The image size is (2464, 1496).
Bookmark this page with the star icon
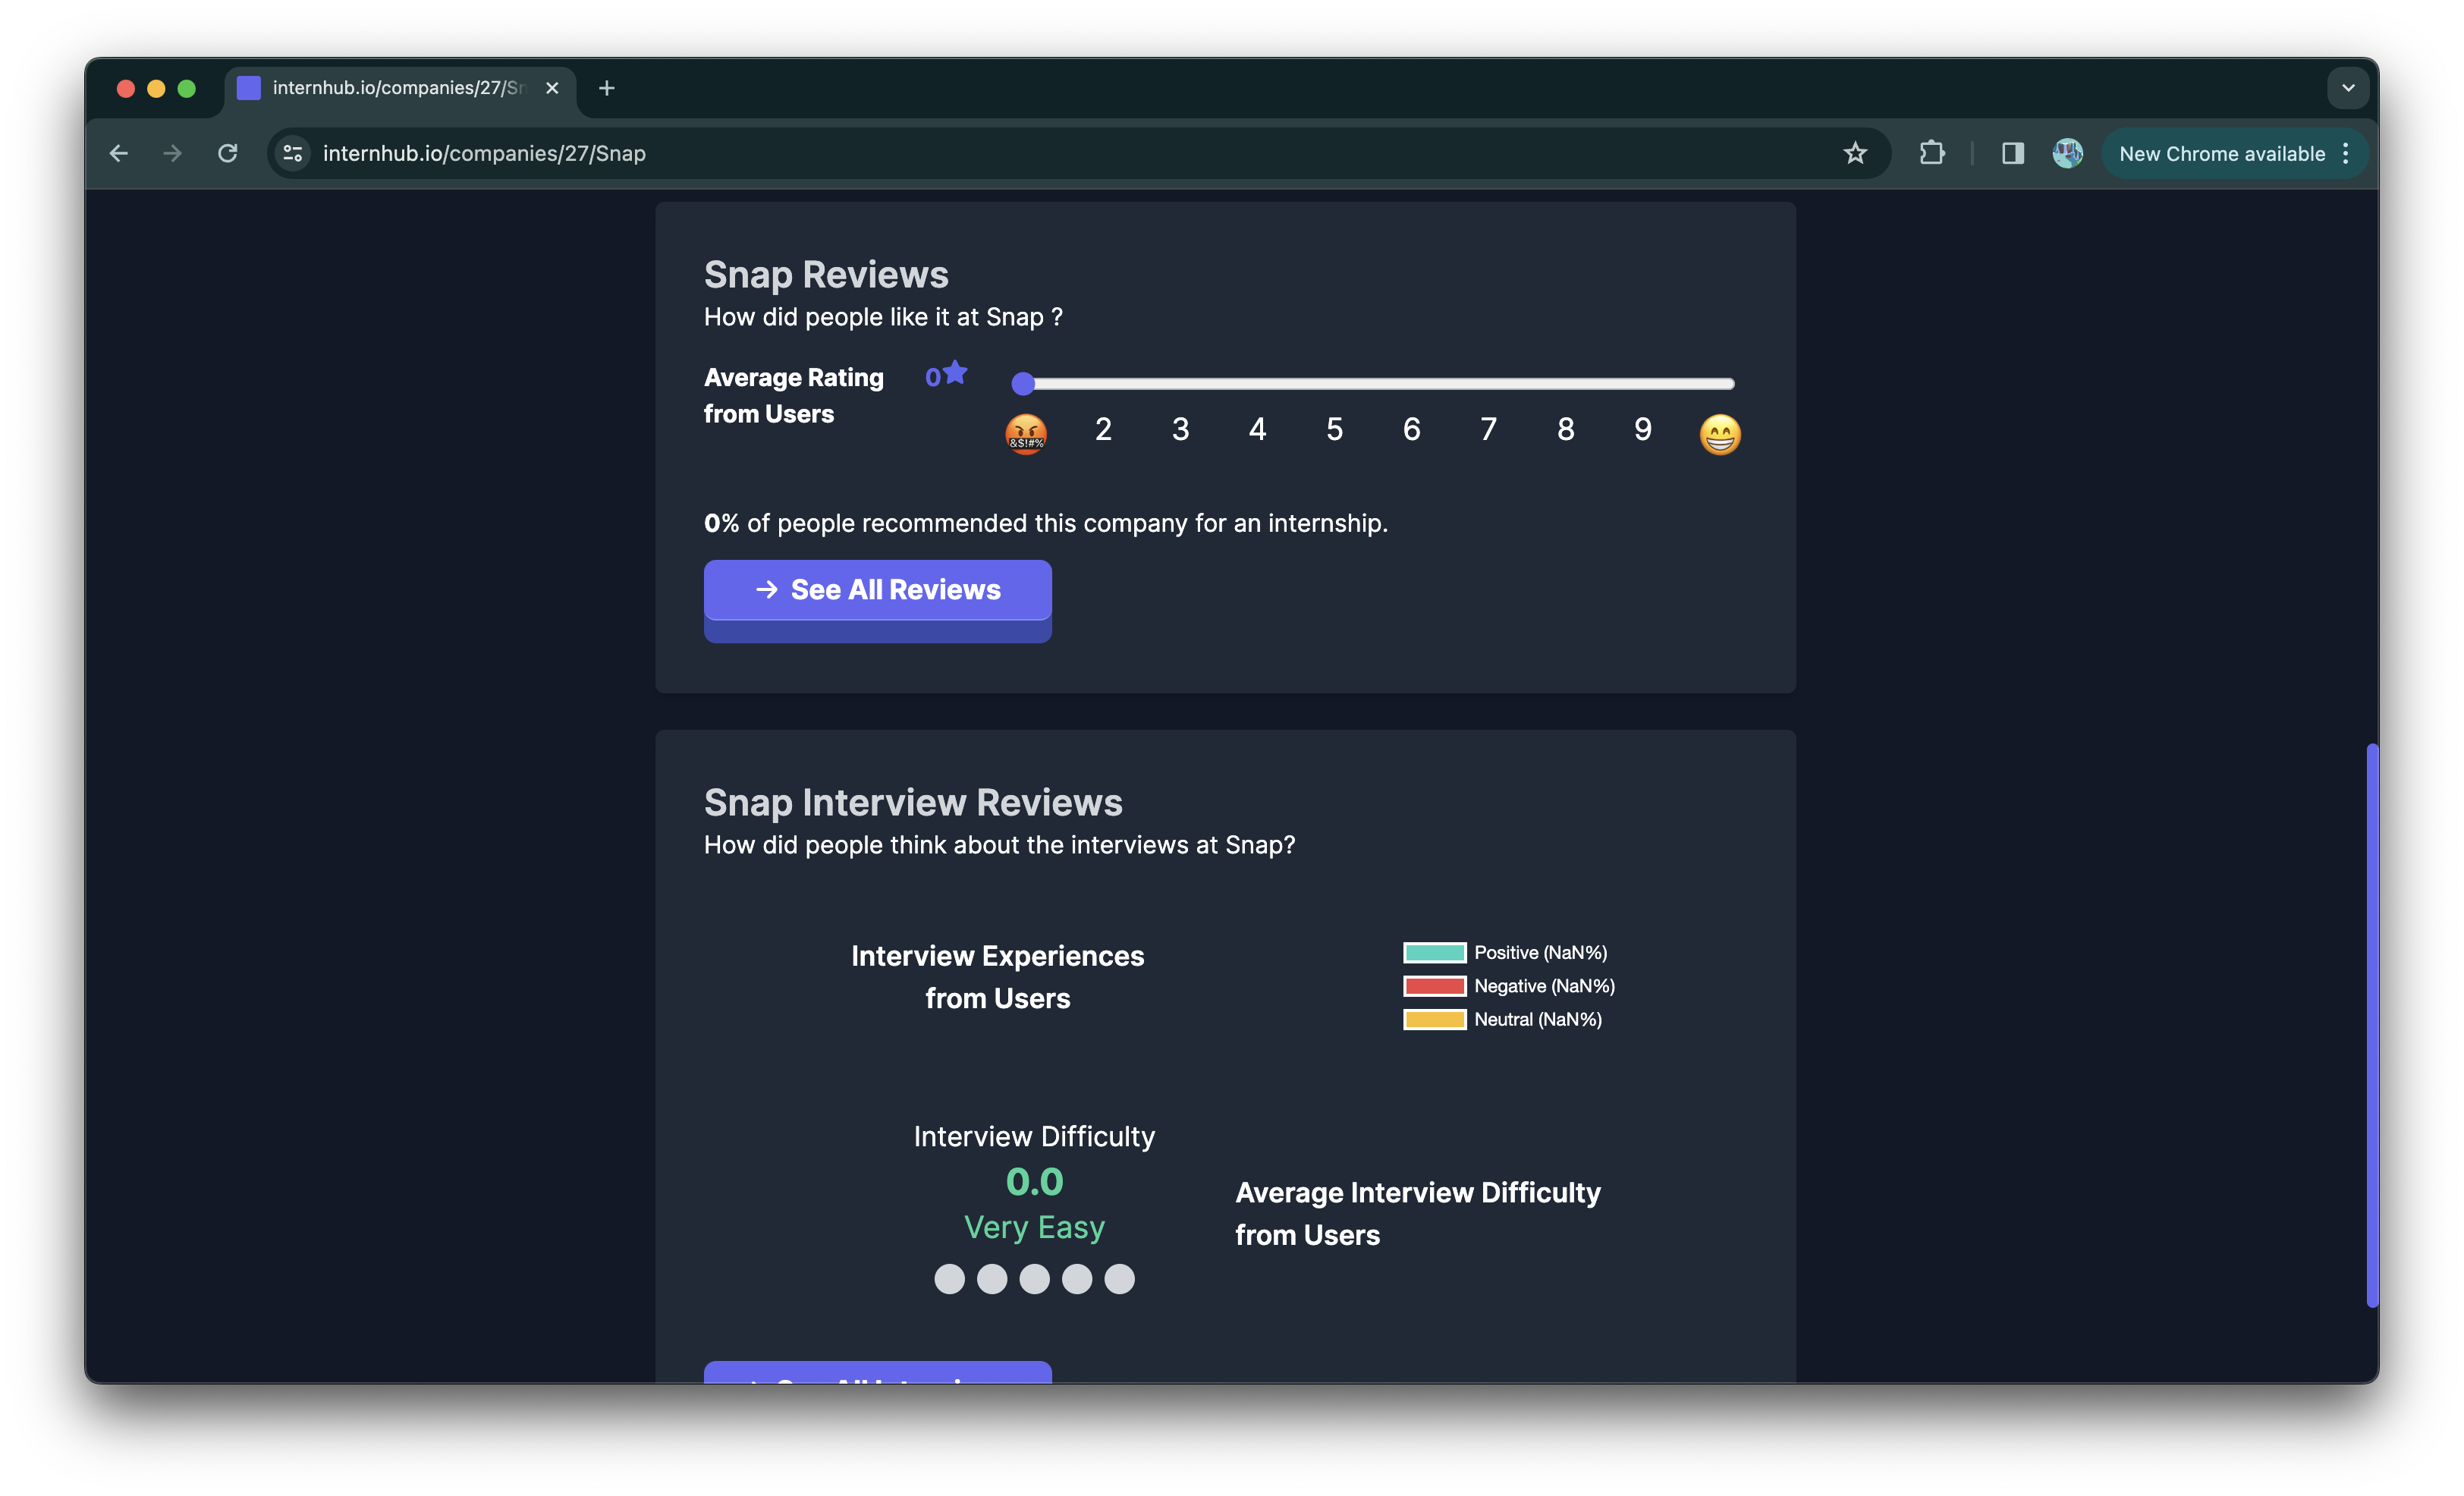[1855, 153]
